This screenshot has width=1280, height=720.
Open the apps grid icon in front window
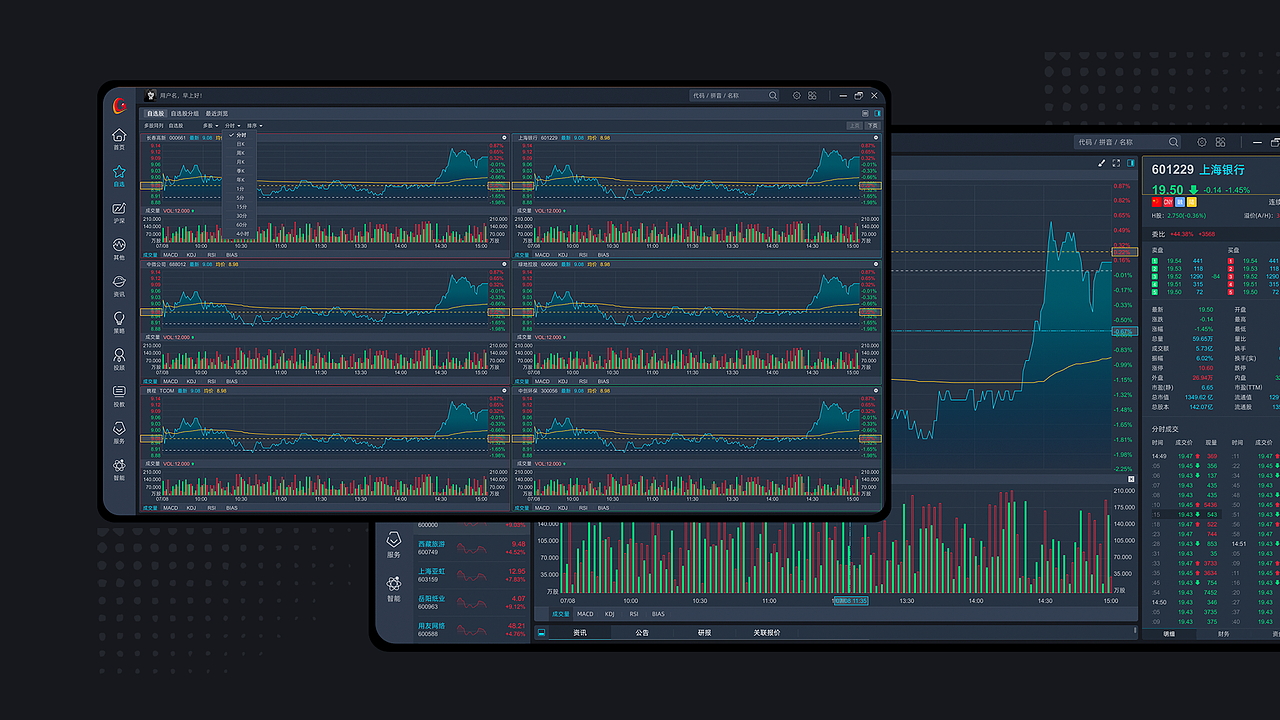[x=811, y=96]
